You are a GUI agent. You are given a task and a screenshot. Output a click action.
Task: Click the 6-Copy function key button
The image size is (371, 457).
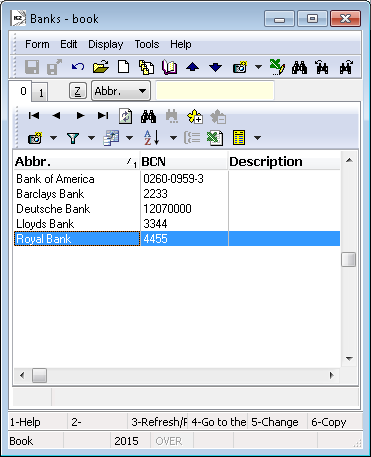pos(335,422)
